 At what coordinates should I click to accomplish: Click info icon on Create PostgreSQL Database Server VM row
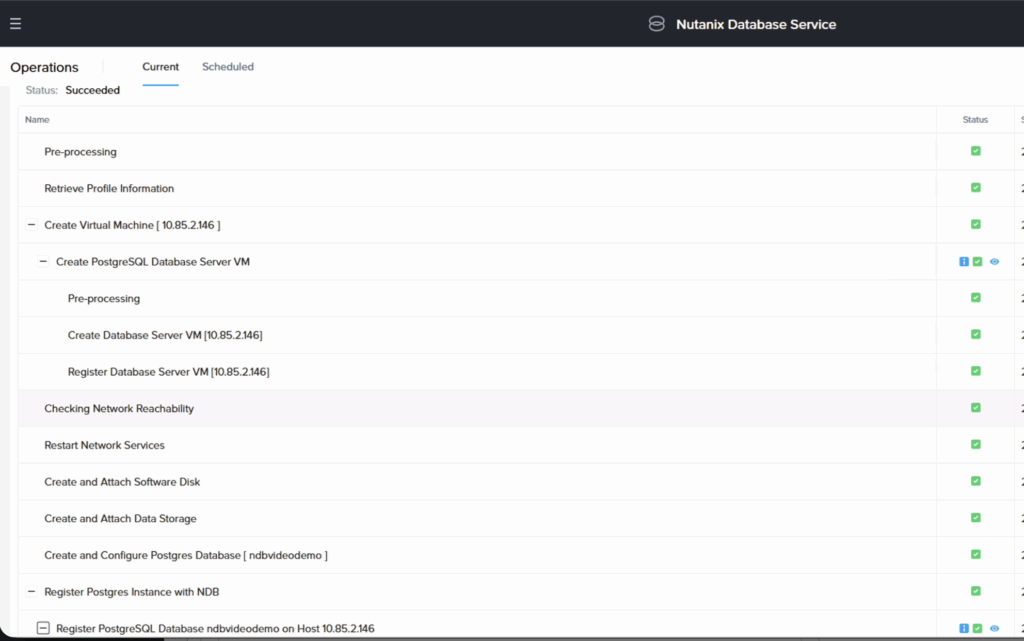coord(964,262)
